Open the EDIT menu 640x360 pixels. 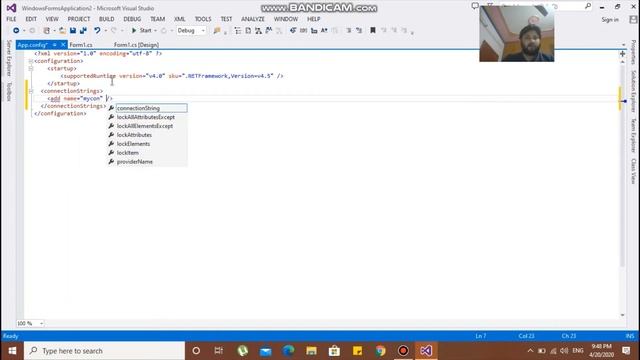pos(31,19)
